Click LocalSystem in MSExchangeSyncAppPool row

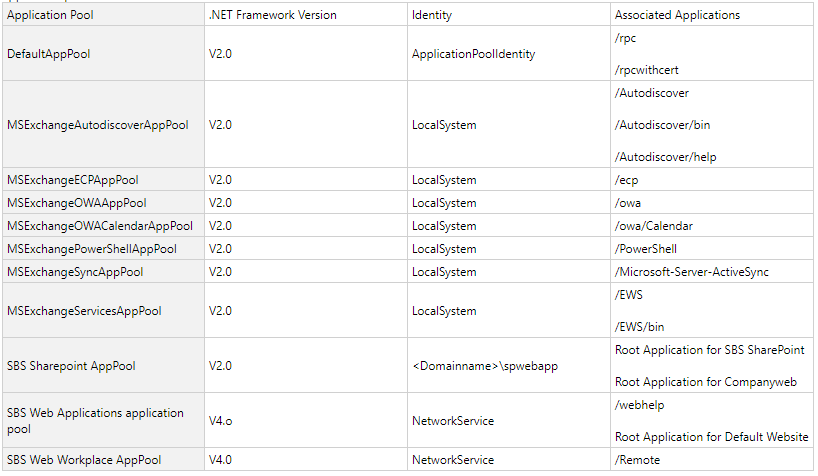click(x=444, y=272)
